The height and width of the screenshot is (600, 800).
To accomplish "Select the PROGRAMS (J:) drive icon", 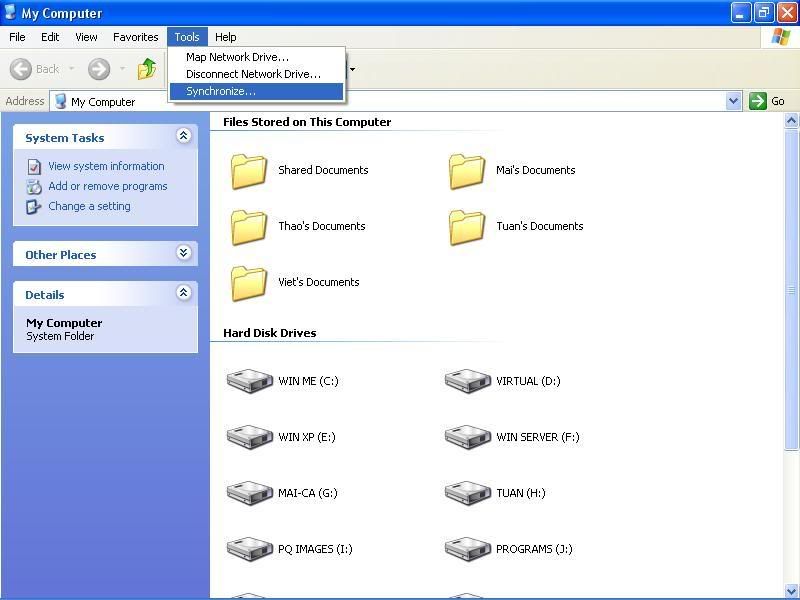I will point(467,549).
